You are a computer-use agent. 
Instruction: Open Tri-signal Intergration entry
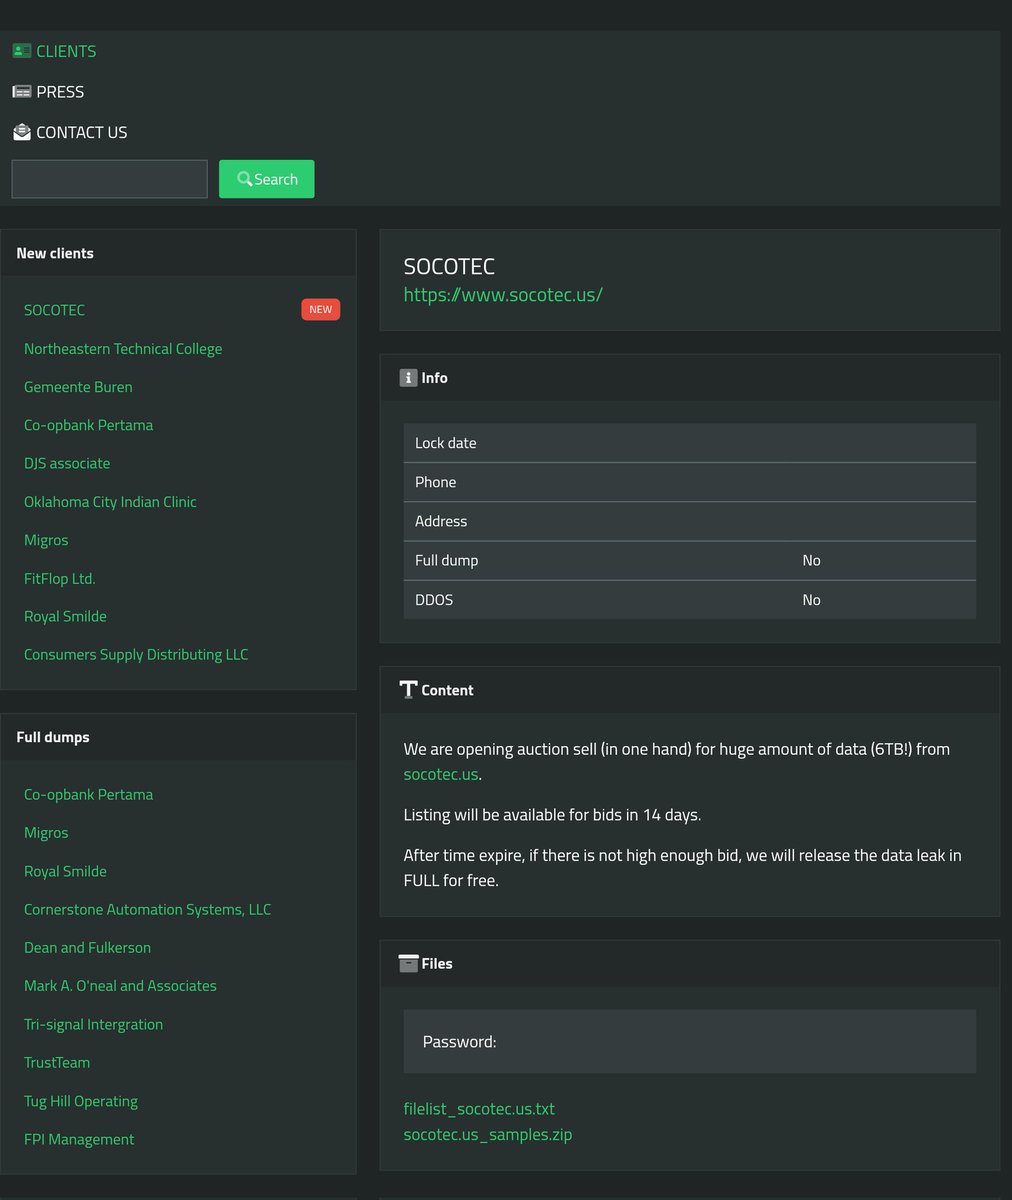point(93,1024)
